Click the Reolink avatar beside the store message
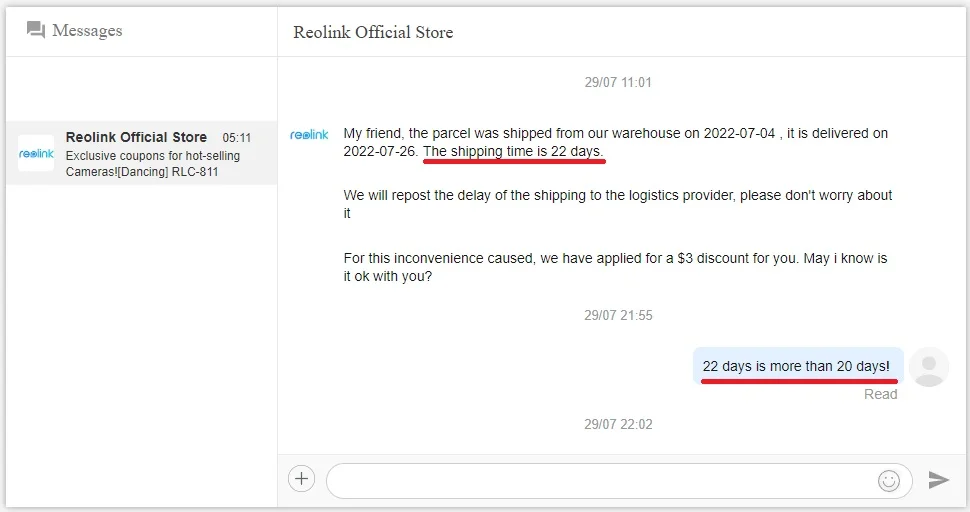The width and height of the screenshot is (970, 512). pos(309,135)
